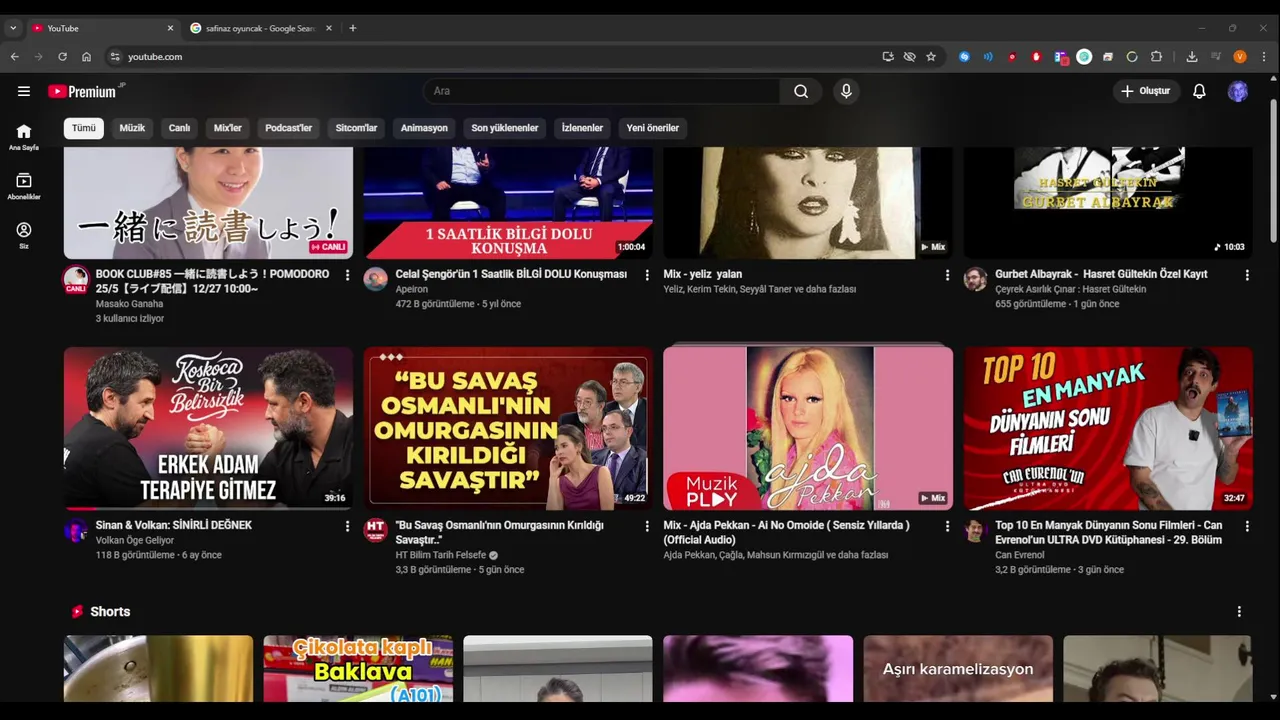Select the Mix'ler filter chip

(228, 128)
